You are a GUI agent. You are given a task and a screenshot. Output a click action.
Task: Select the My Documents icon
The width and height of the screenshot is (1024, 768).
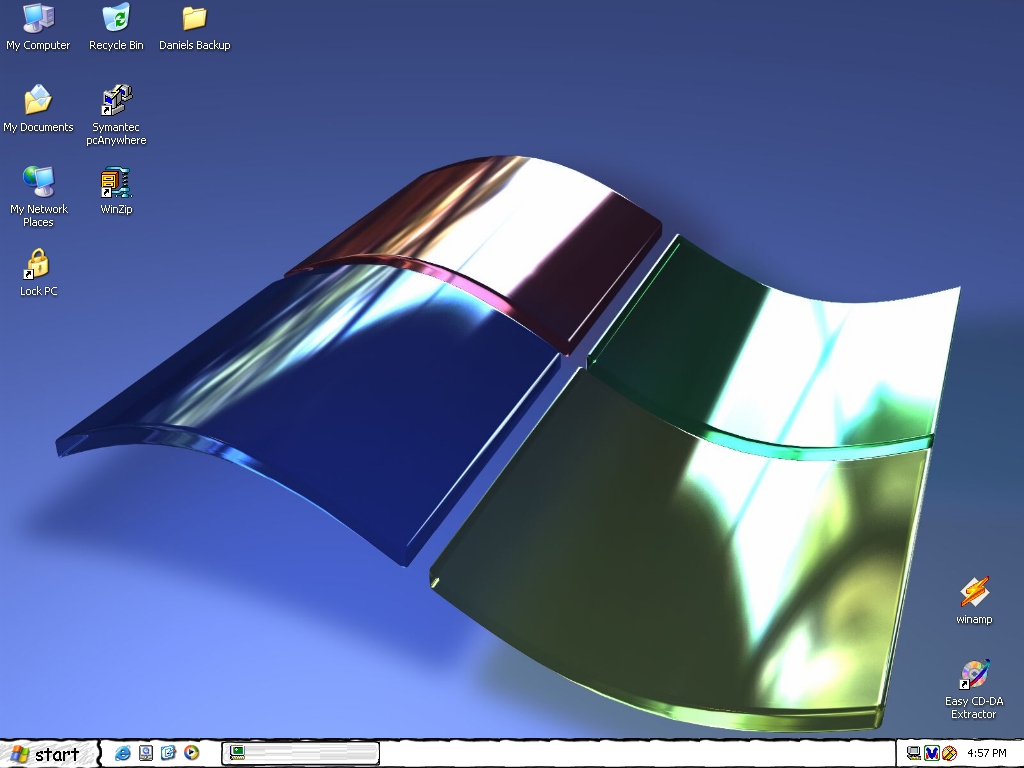38,101
